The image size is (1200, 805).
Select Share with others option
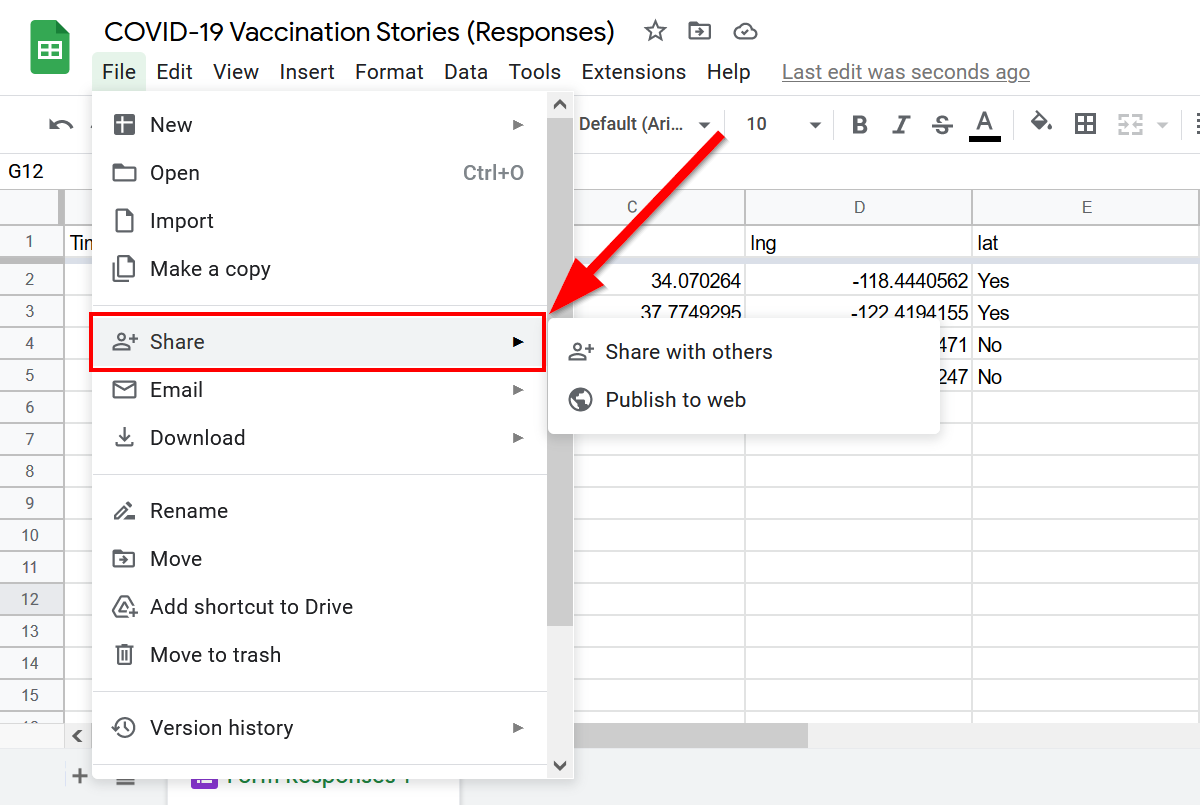pyautogui.click(x=689, y=352)
